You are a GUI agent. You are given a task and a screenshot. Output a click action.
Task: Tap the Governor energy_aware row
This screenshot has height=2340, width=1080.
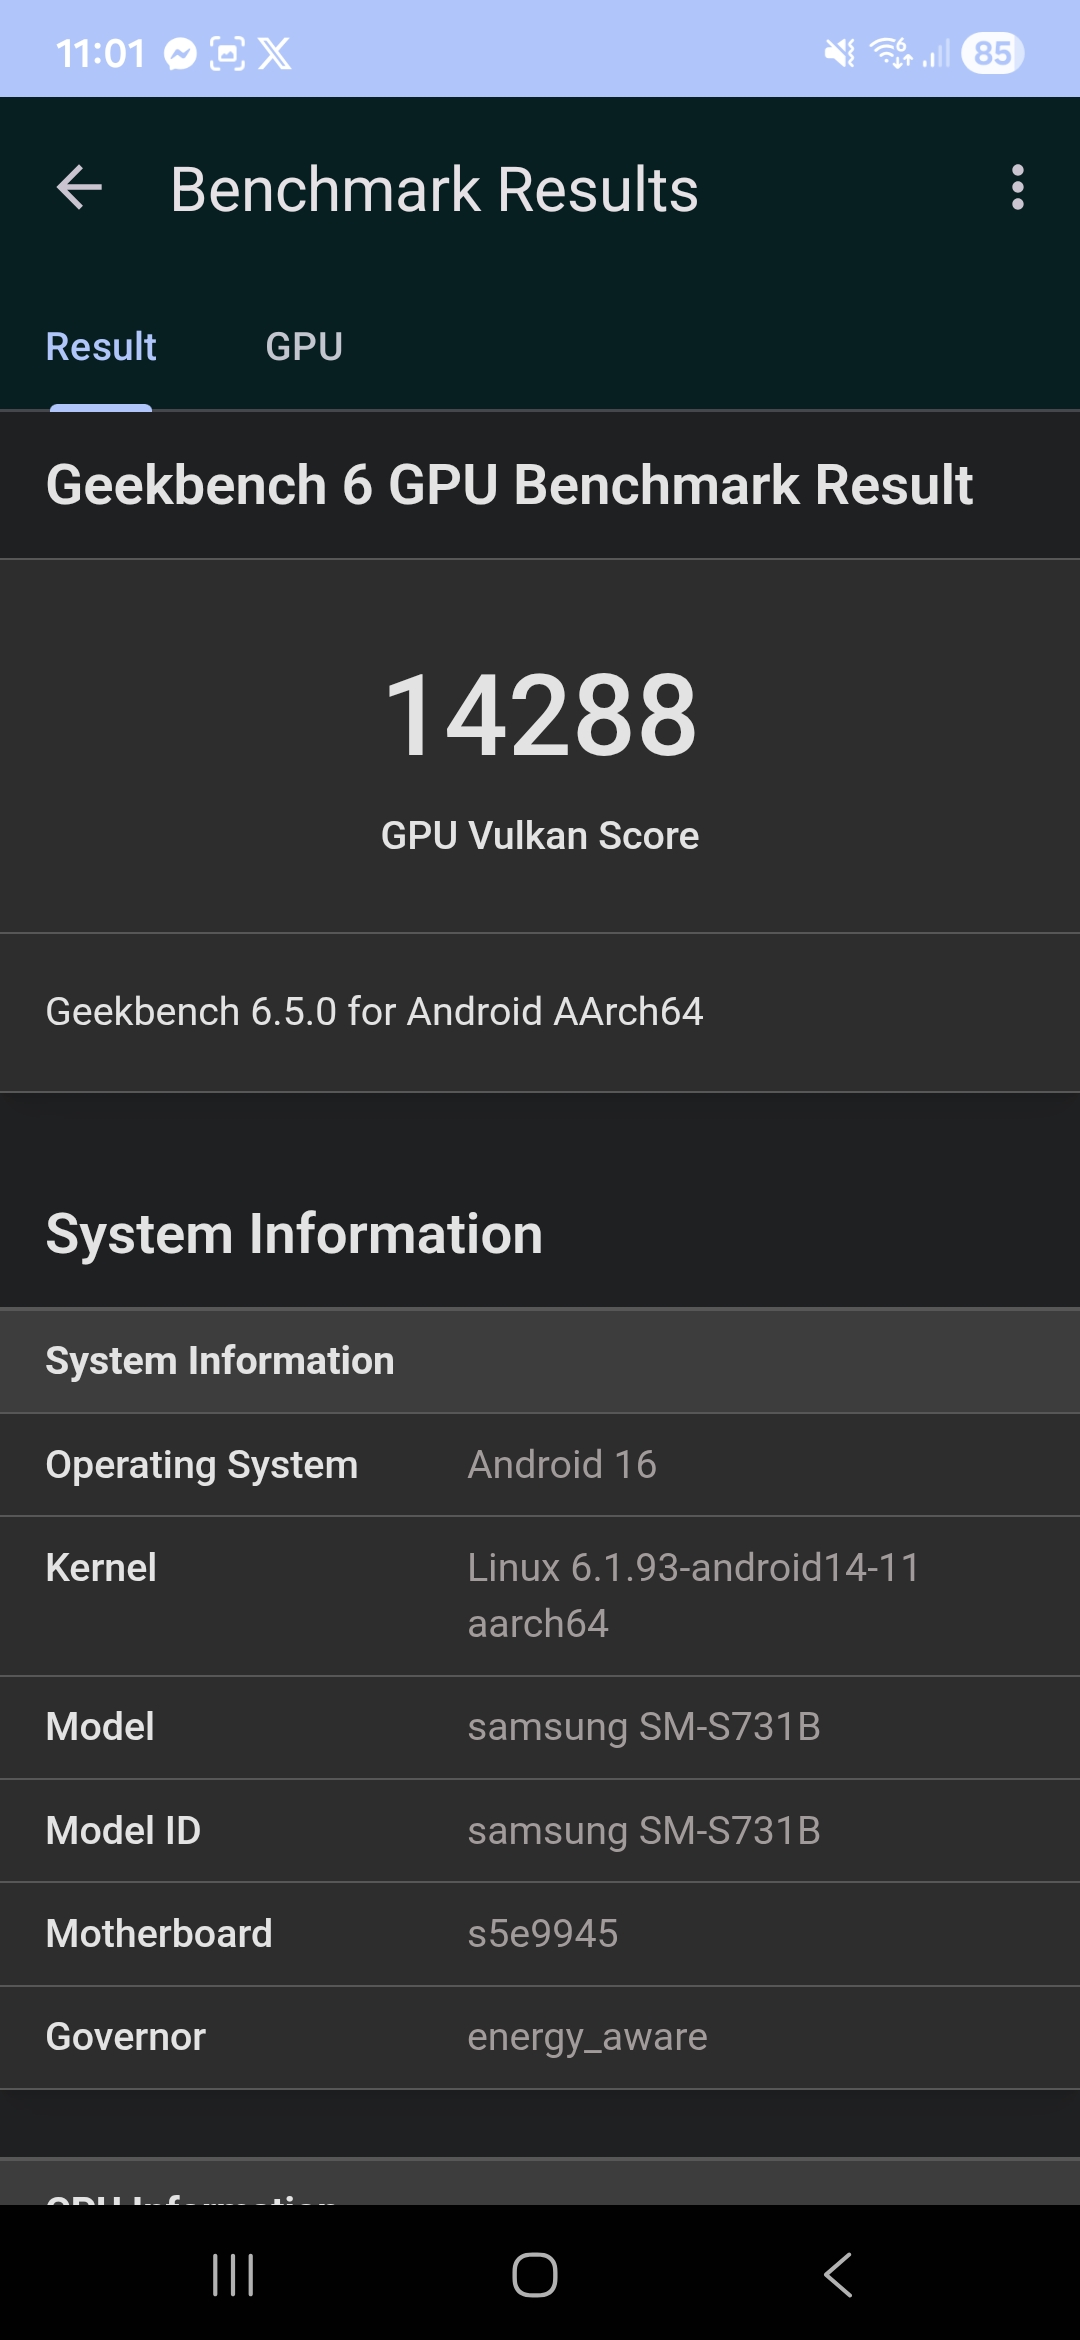(540, 2037)
